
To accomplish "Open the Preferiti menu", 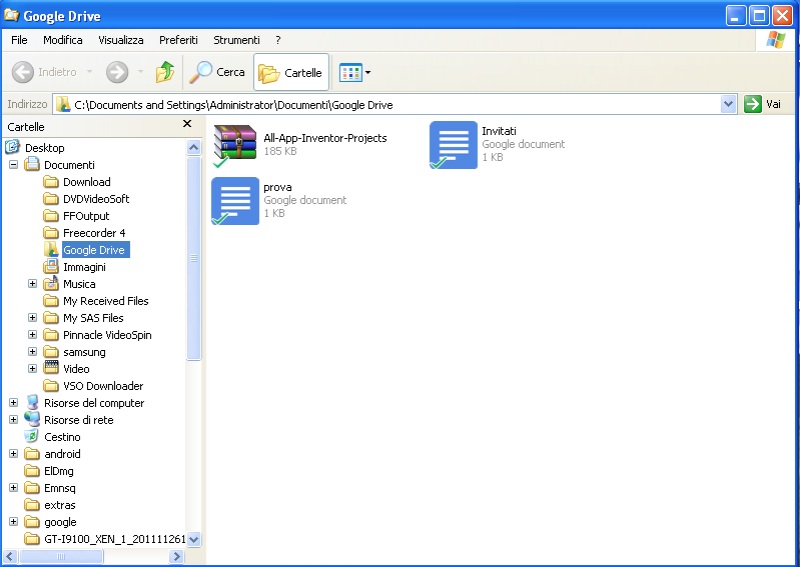I will coord(178,40).
